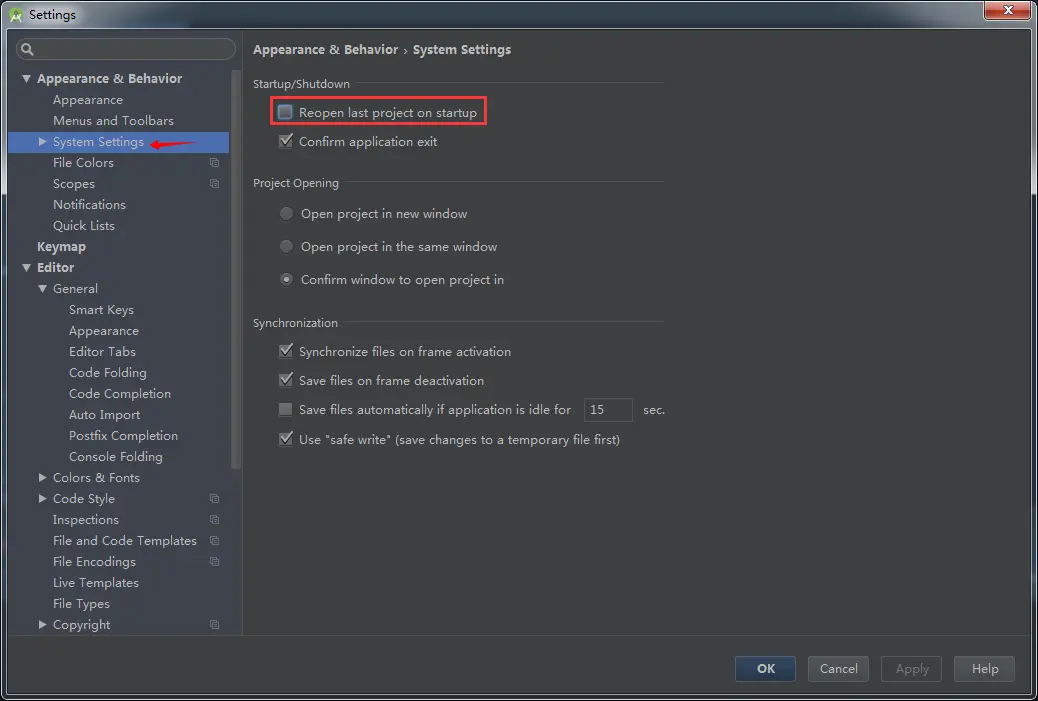Expand the Code Style node
Image resolution: width=1038 pixels, height=701 pixels.
(x=42, y=498)
